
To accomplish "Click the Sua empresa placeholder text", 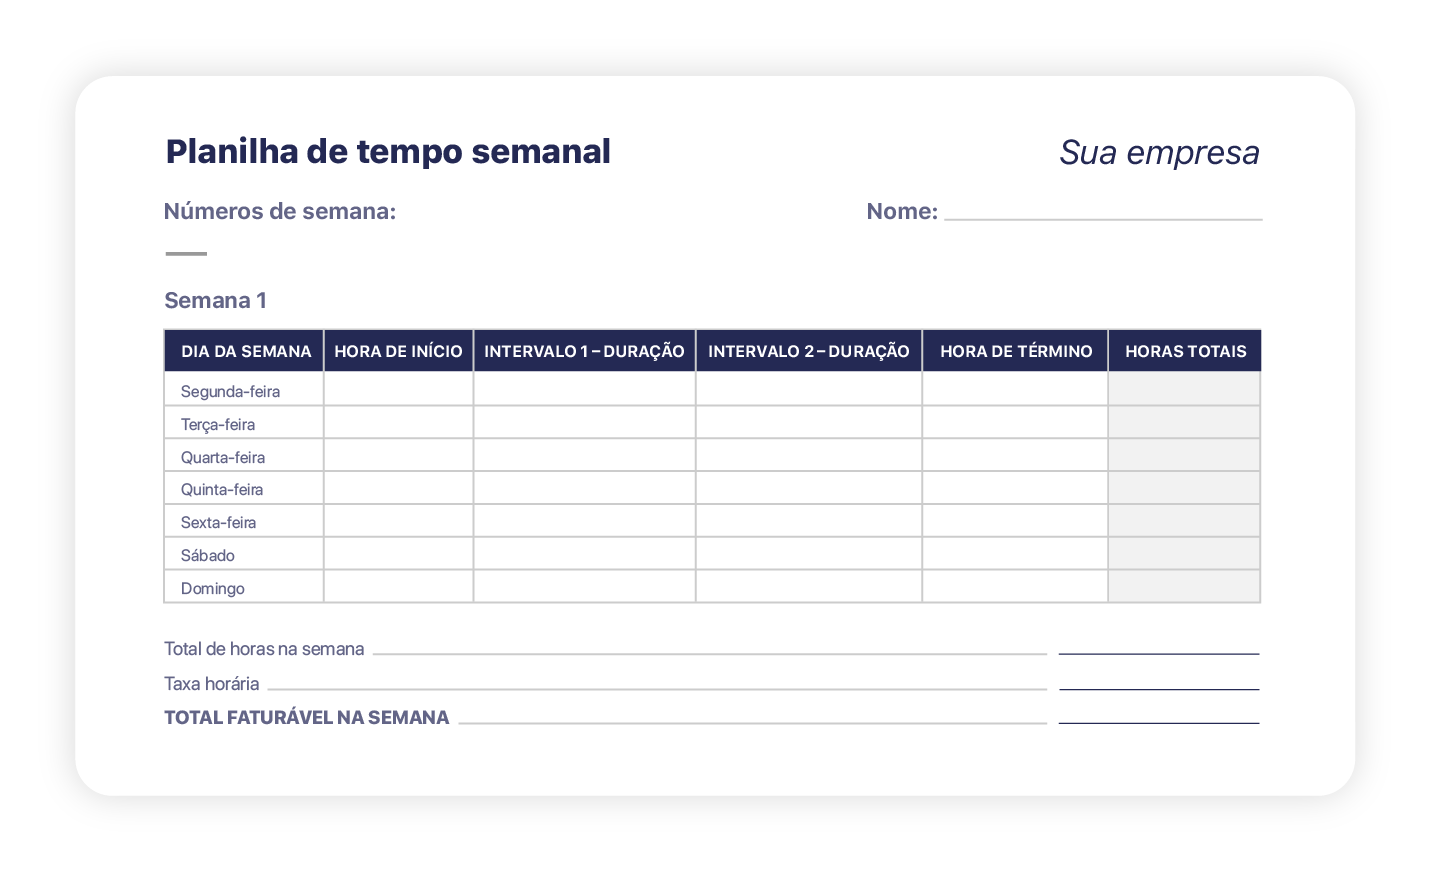I will pos(1158,153).
